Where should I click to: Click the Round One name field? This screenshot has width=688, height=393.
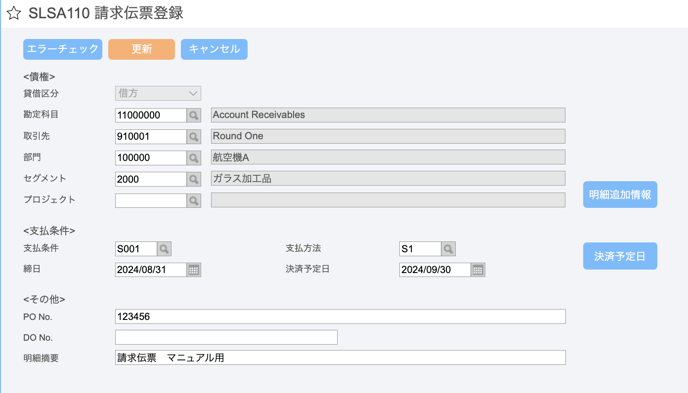click(388, 136)
